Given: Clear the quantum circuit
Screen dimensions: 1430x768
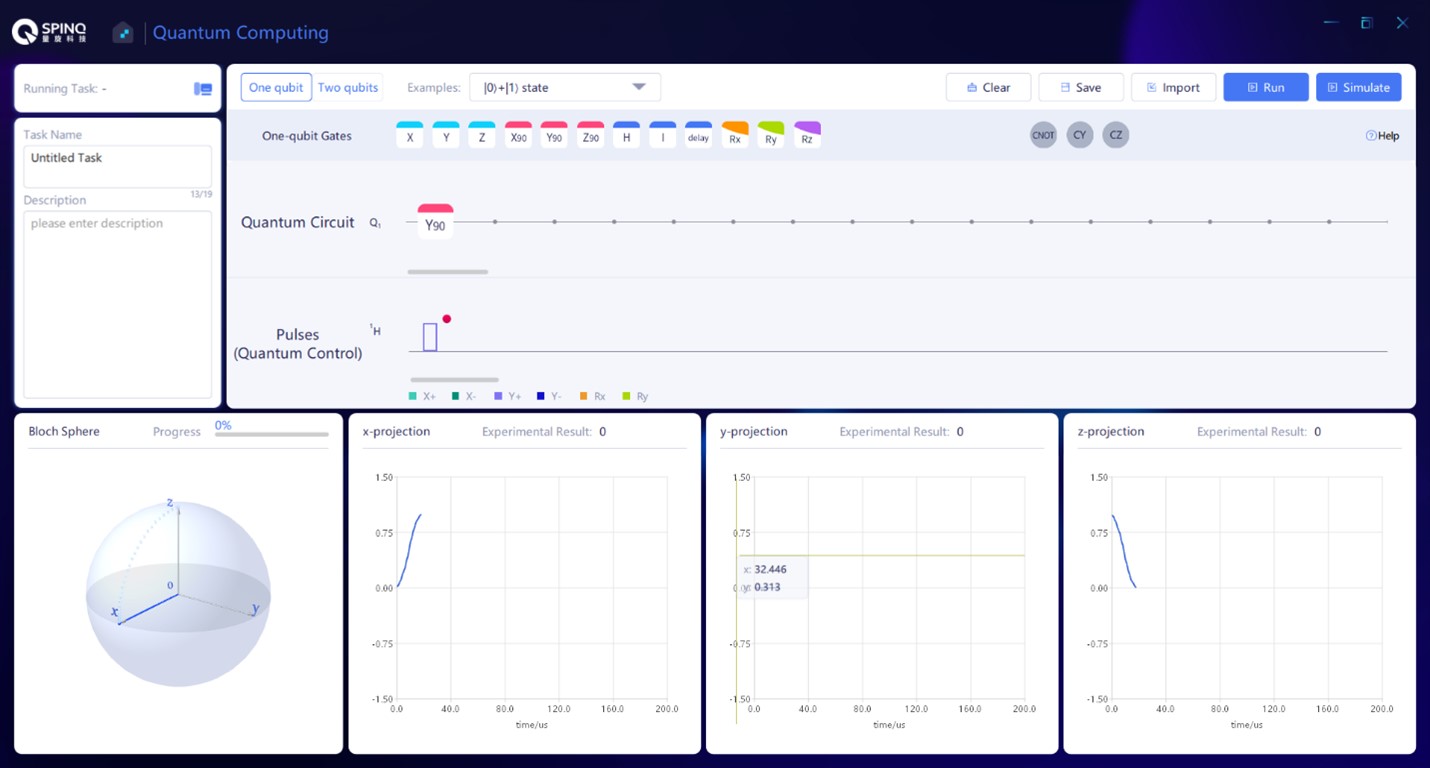Looking at the screenshot, I should tap(988, 88).
